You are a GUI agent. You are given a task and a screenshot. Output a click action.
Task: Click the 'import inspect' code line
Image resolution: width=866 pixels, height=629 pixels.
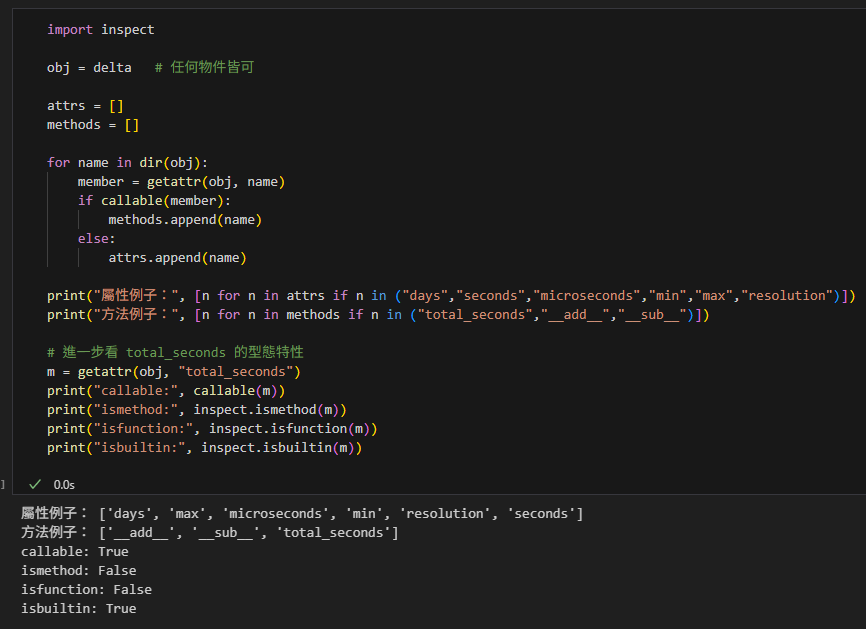[101, 29]
